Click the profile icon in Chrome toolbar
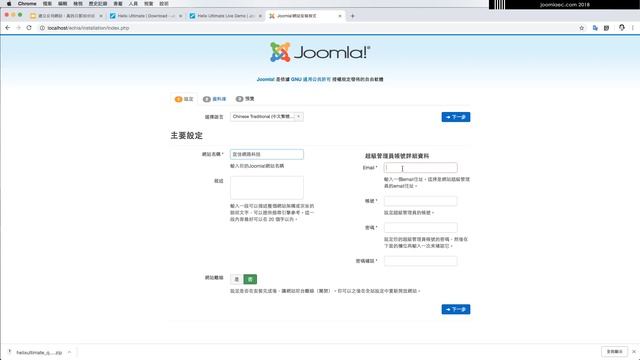 coord(622,28)
